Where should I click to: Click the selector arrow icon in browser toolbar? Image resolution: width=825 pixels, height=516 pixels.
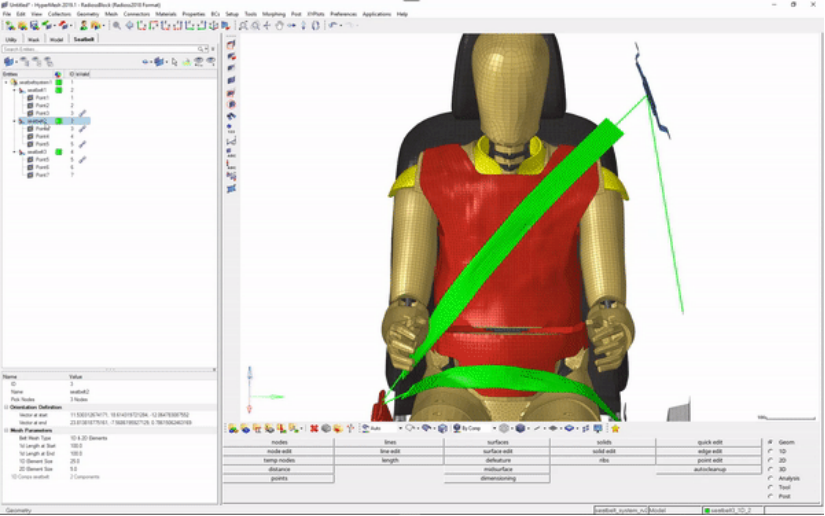[175, 62]
